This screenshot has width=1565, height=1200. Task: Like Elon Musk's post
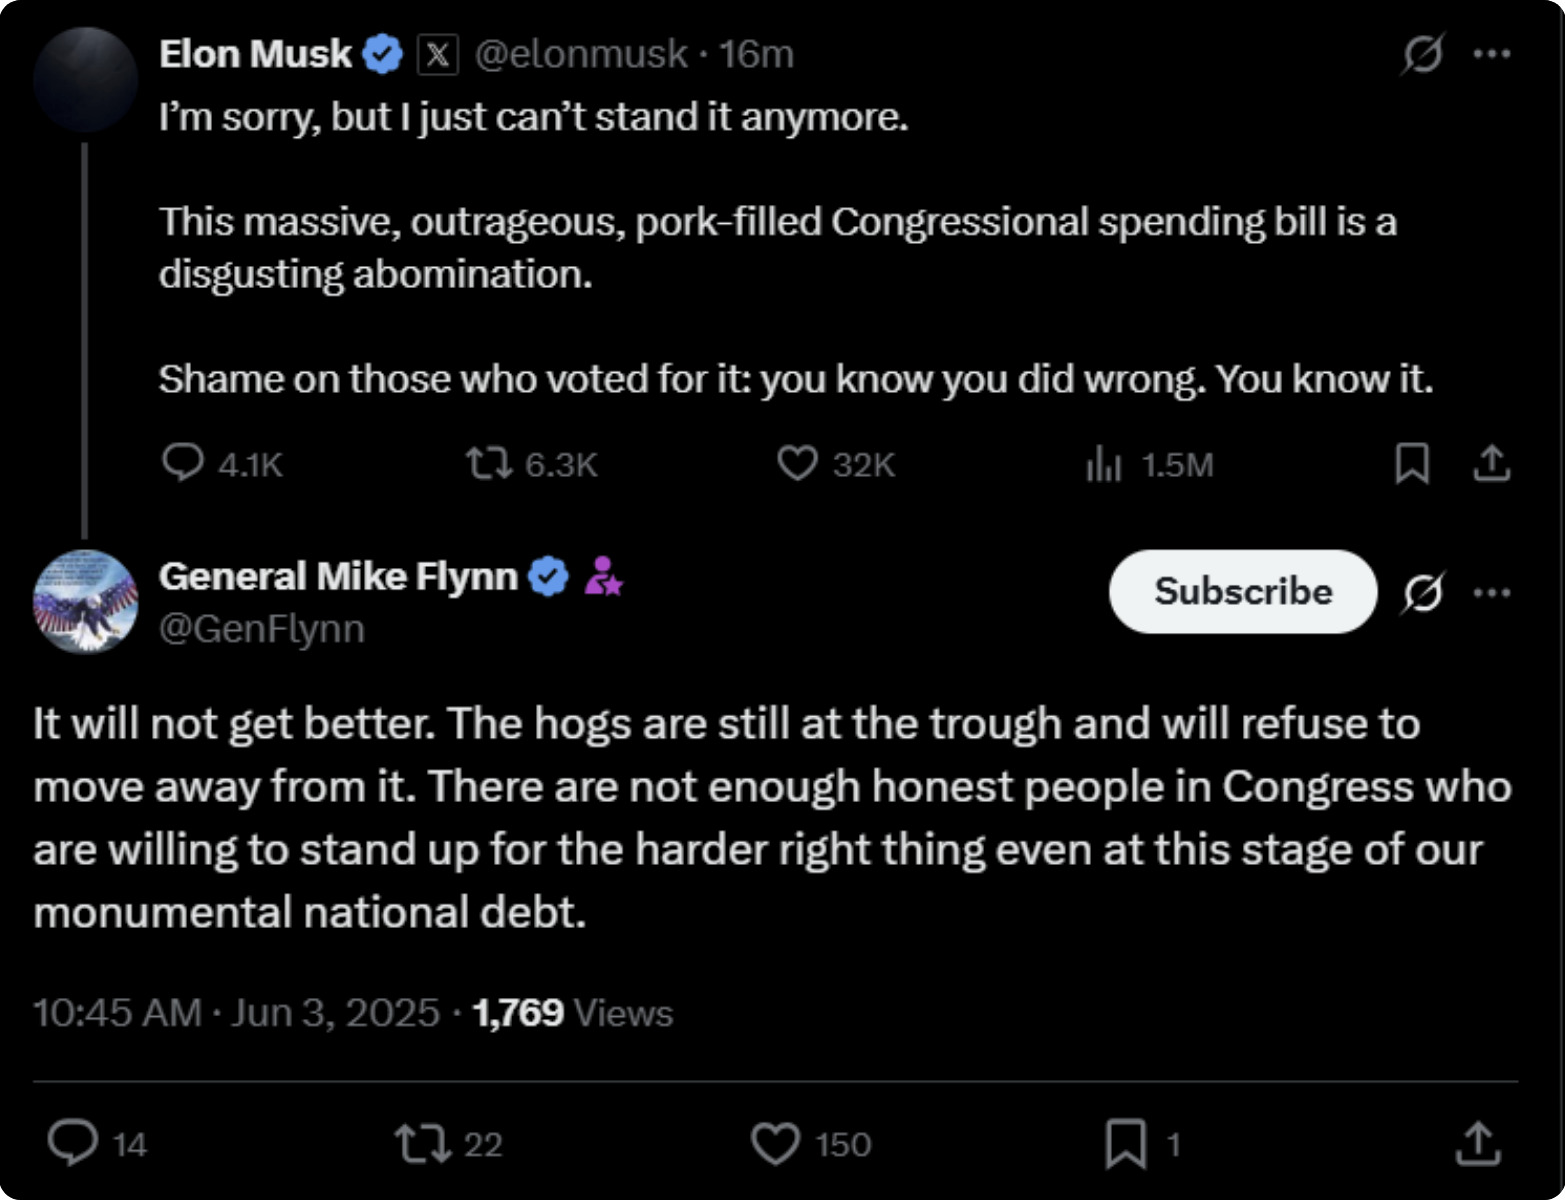[x=797, y=463]
